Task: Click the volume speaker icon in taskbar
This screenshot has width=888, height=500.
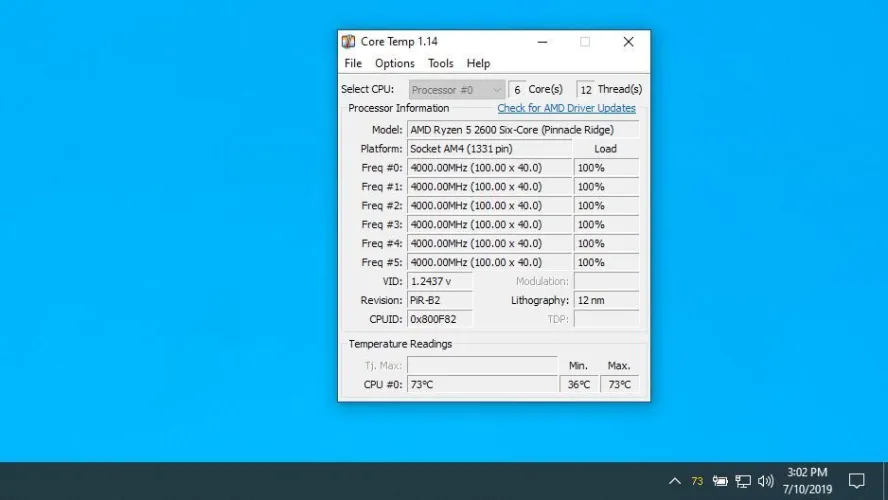Action: [x=766, y=481]
